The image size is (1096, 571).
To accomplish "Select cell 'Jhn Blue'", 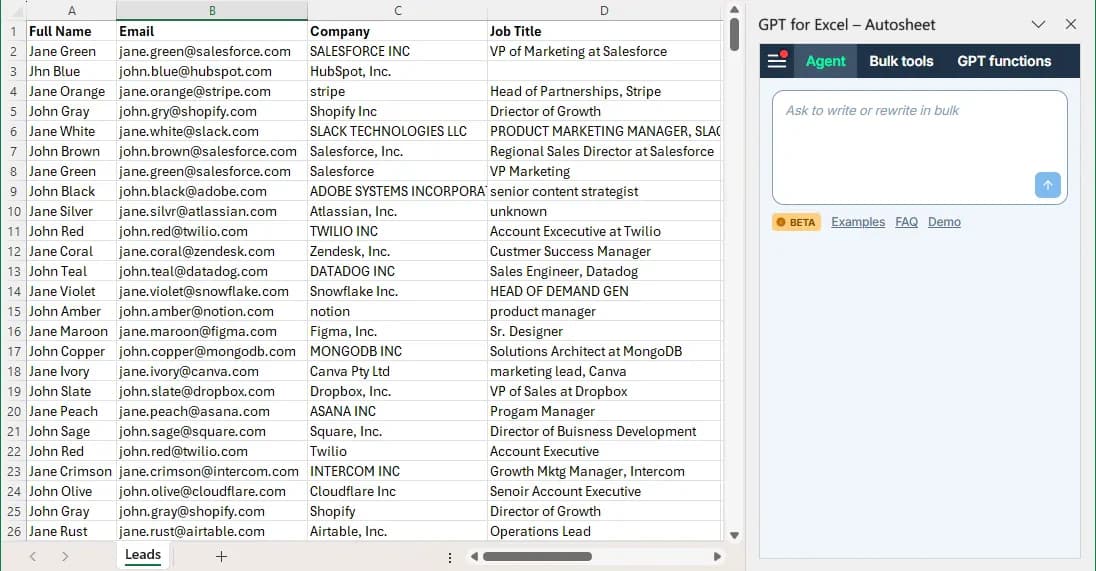I will click(71, 71).
